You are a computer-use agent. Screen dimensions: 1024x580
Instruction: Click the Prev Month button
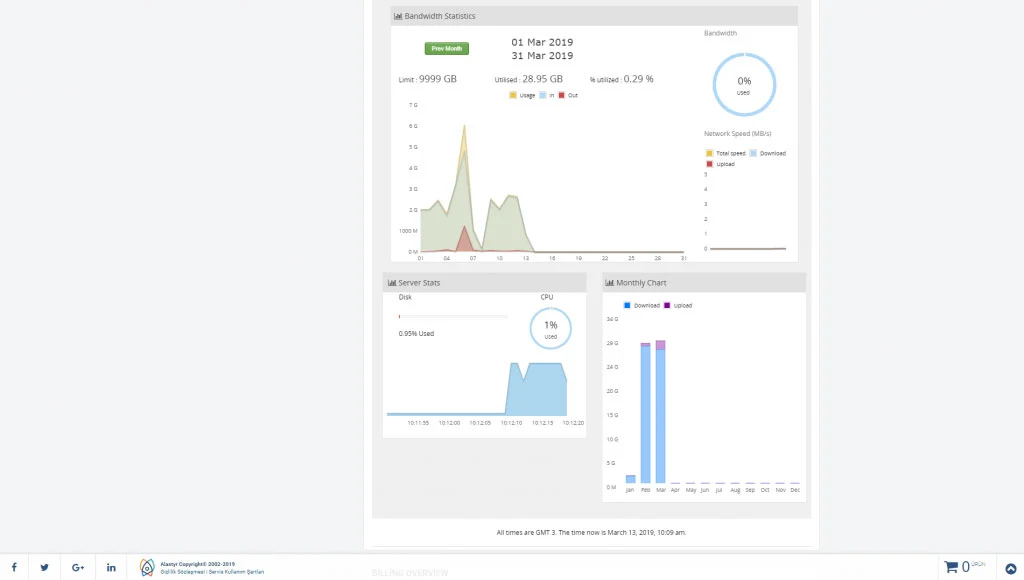pos(446,48)
